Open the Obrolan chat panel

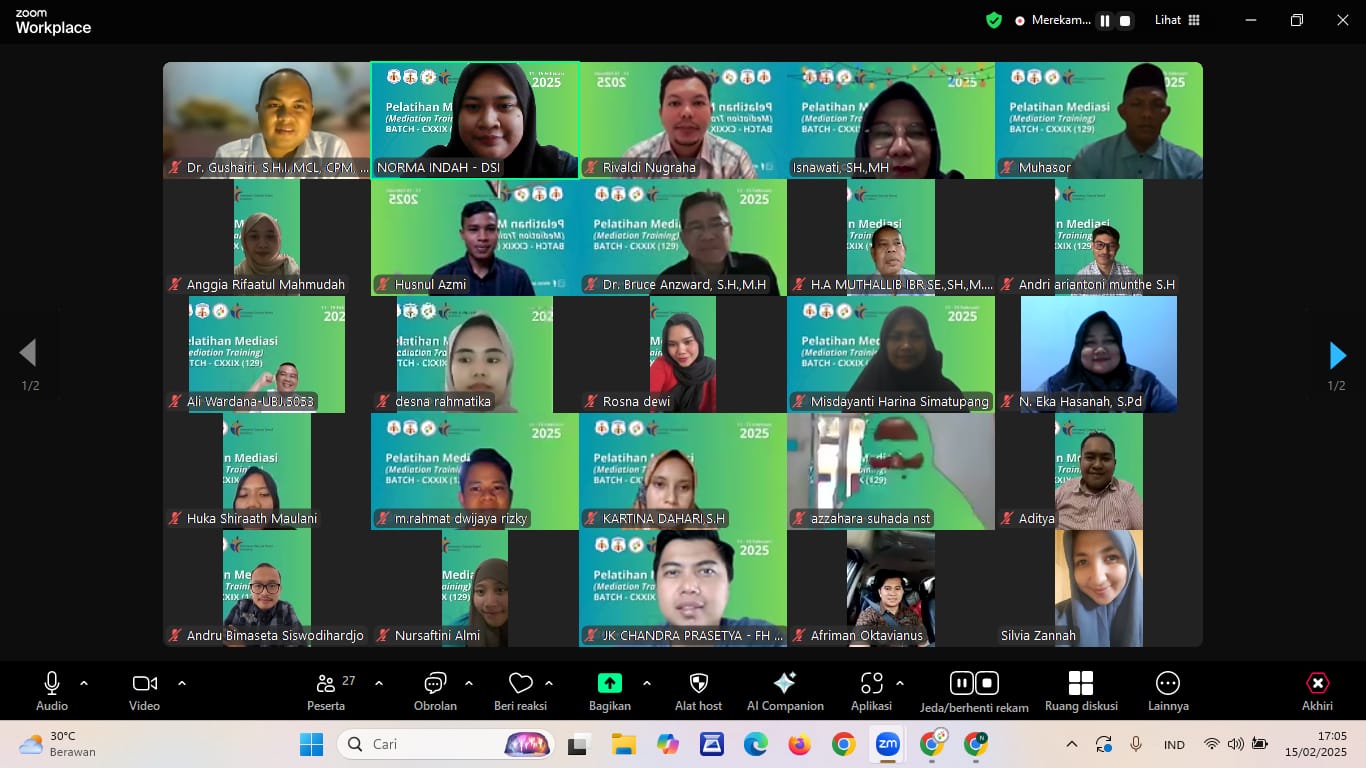tap(435, 684)
